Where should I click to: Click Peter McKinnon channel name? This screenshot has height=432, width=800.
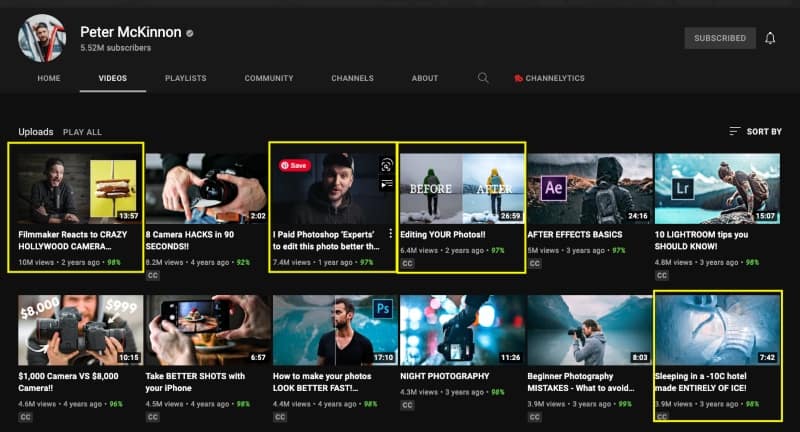click(x=131, y=32)
